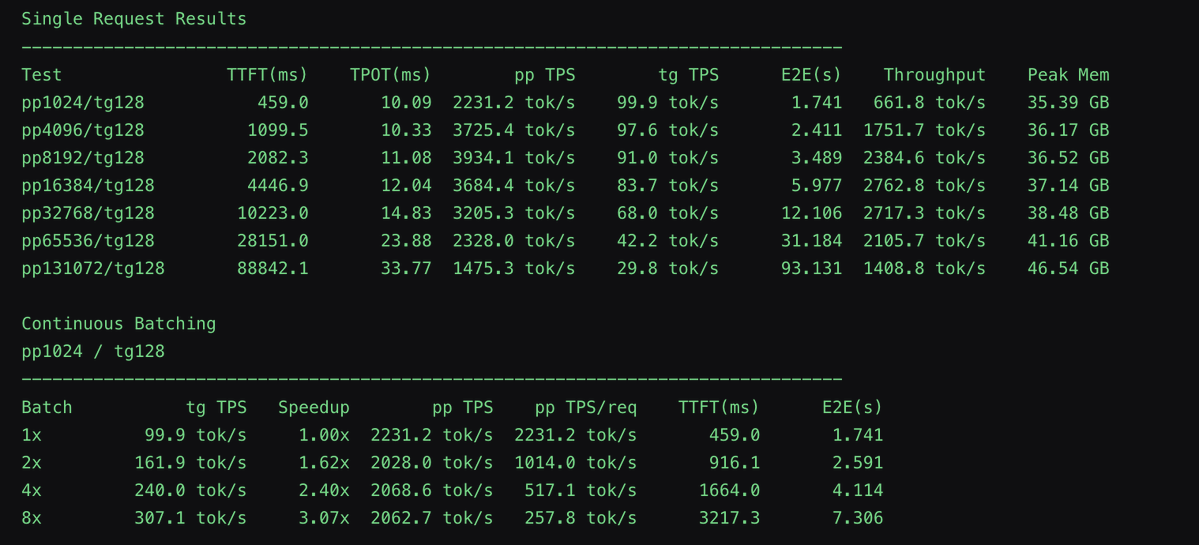Click the pp TPS value '3725.4 tok/s'
The image size is (1199, 545).
click(x=514, y=130)
